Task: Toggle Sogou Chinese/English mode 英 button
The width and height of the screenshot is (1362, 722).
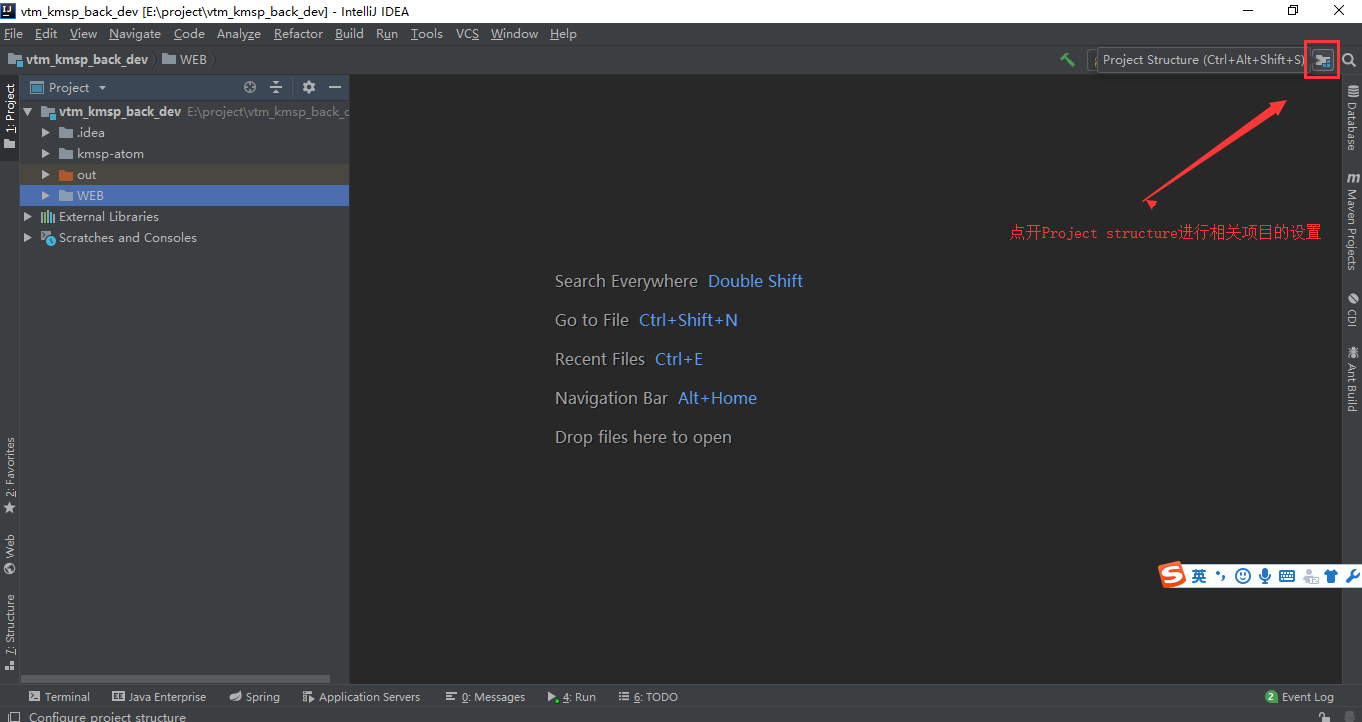Action: [x=1198, y=576]
